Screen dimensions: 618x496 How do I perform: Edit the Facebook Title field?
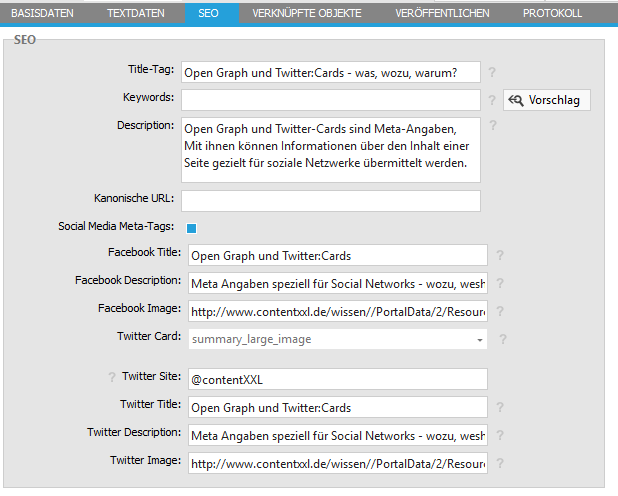point(338,255)
